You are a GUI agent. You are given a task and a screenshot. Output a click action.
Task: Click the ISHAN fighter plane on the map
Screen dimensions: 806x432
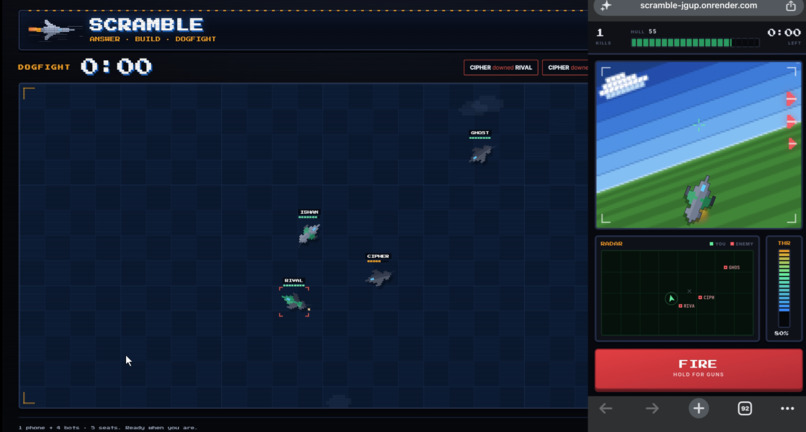coord(309,233)
